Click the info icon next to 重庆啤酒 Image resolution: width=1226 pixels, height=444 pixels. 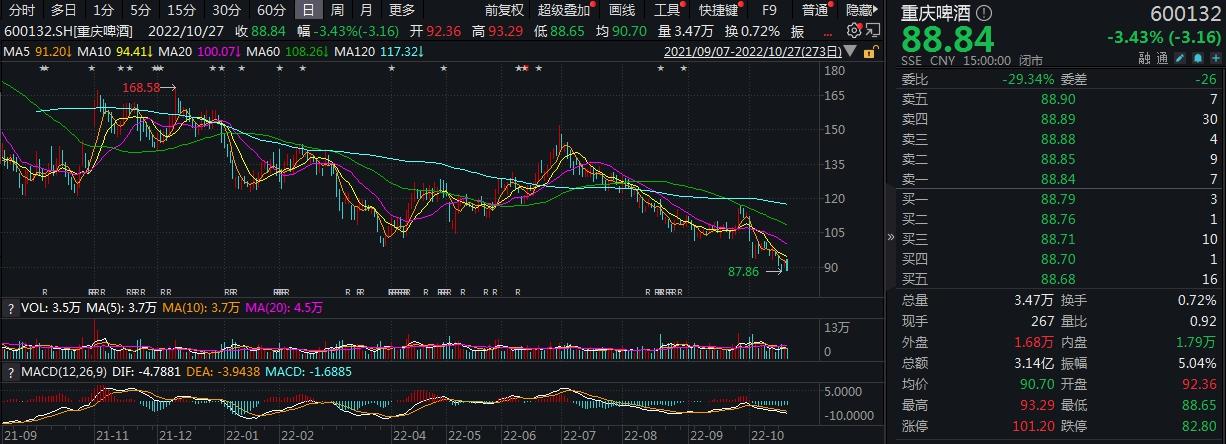click(984, 13)
